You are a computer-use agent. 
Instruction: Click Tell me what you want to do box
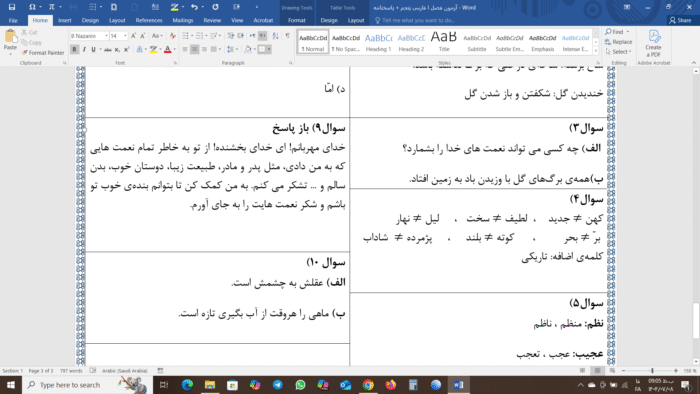click(x=414, y=21)
